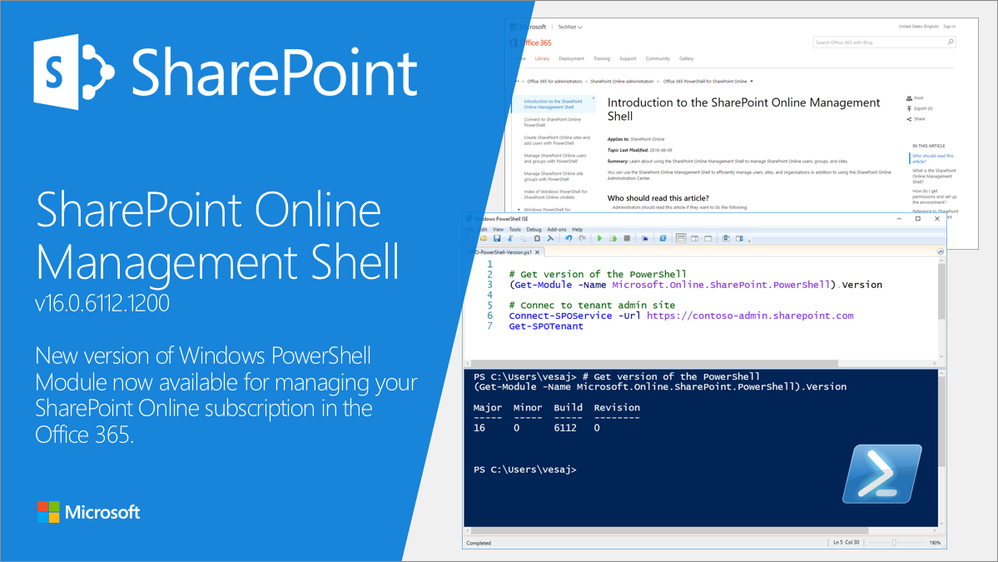Minimize the PowerShell ISE window

tap(899, 218)
